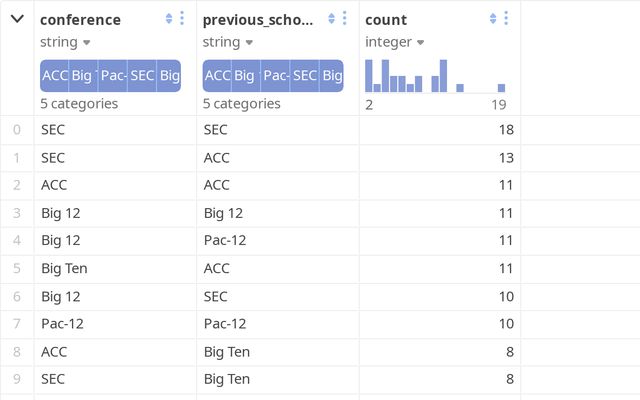
Task: Click sort arrows on conference column
Action: [169, 19]
